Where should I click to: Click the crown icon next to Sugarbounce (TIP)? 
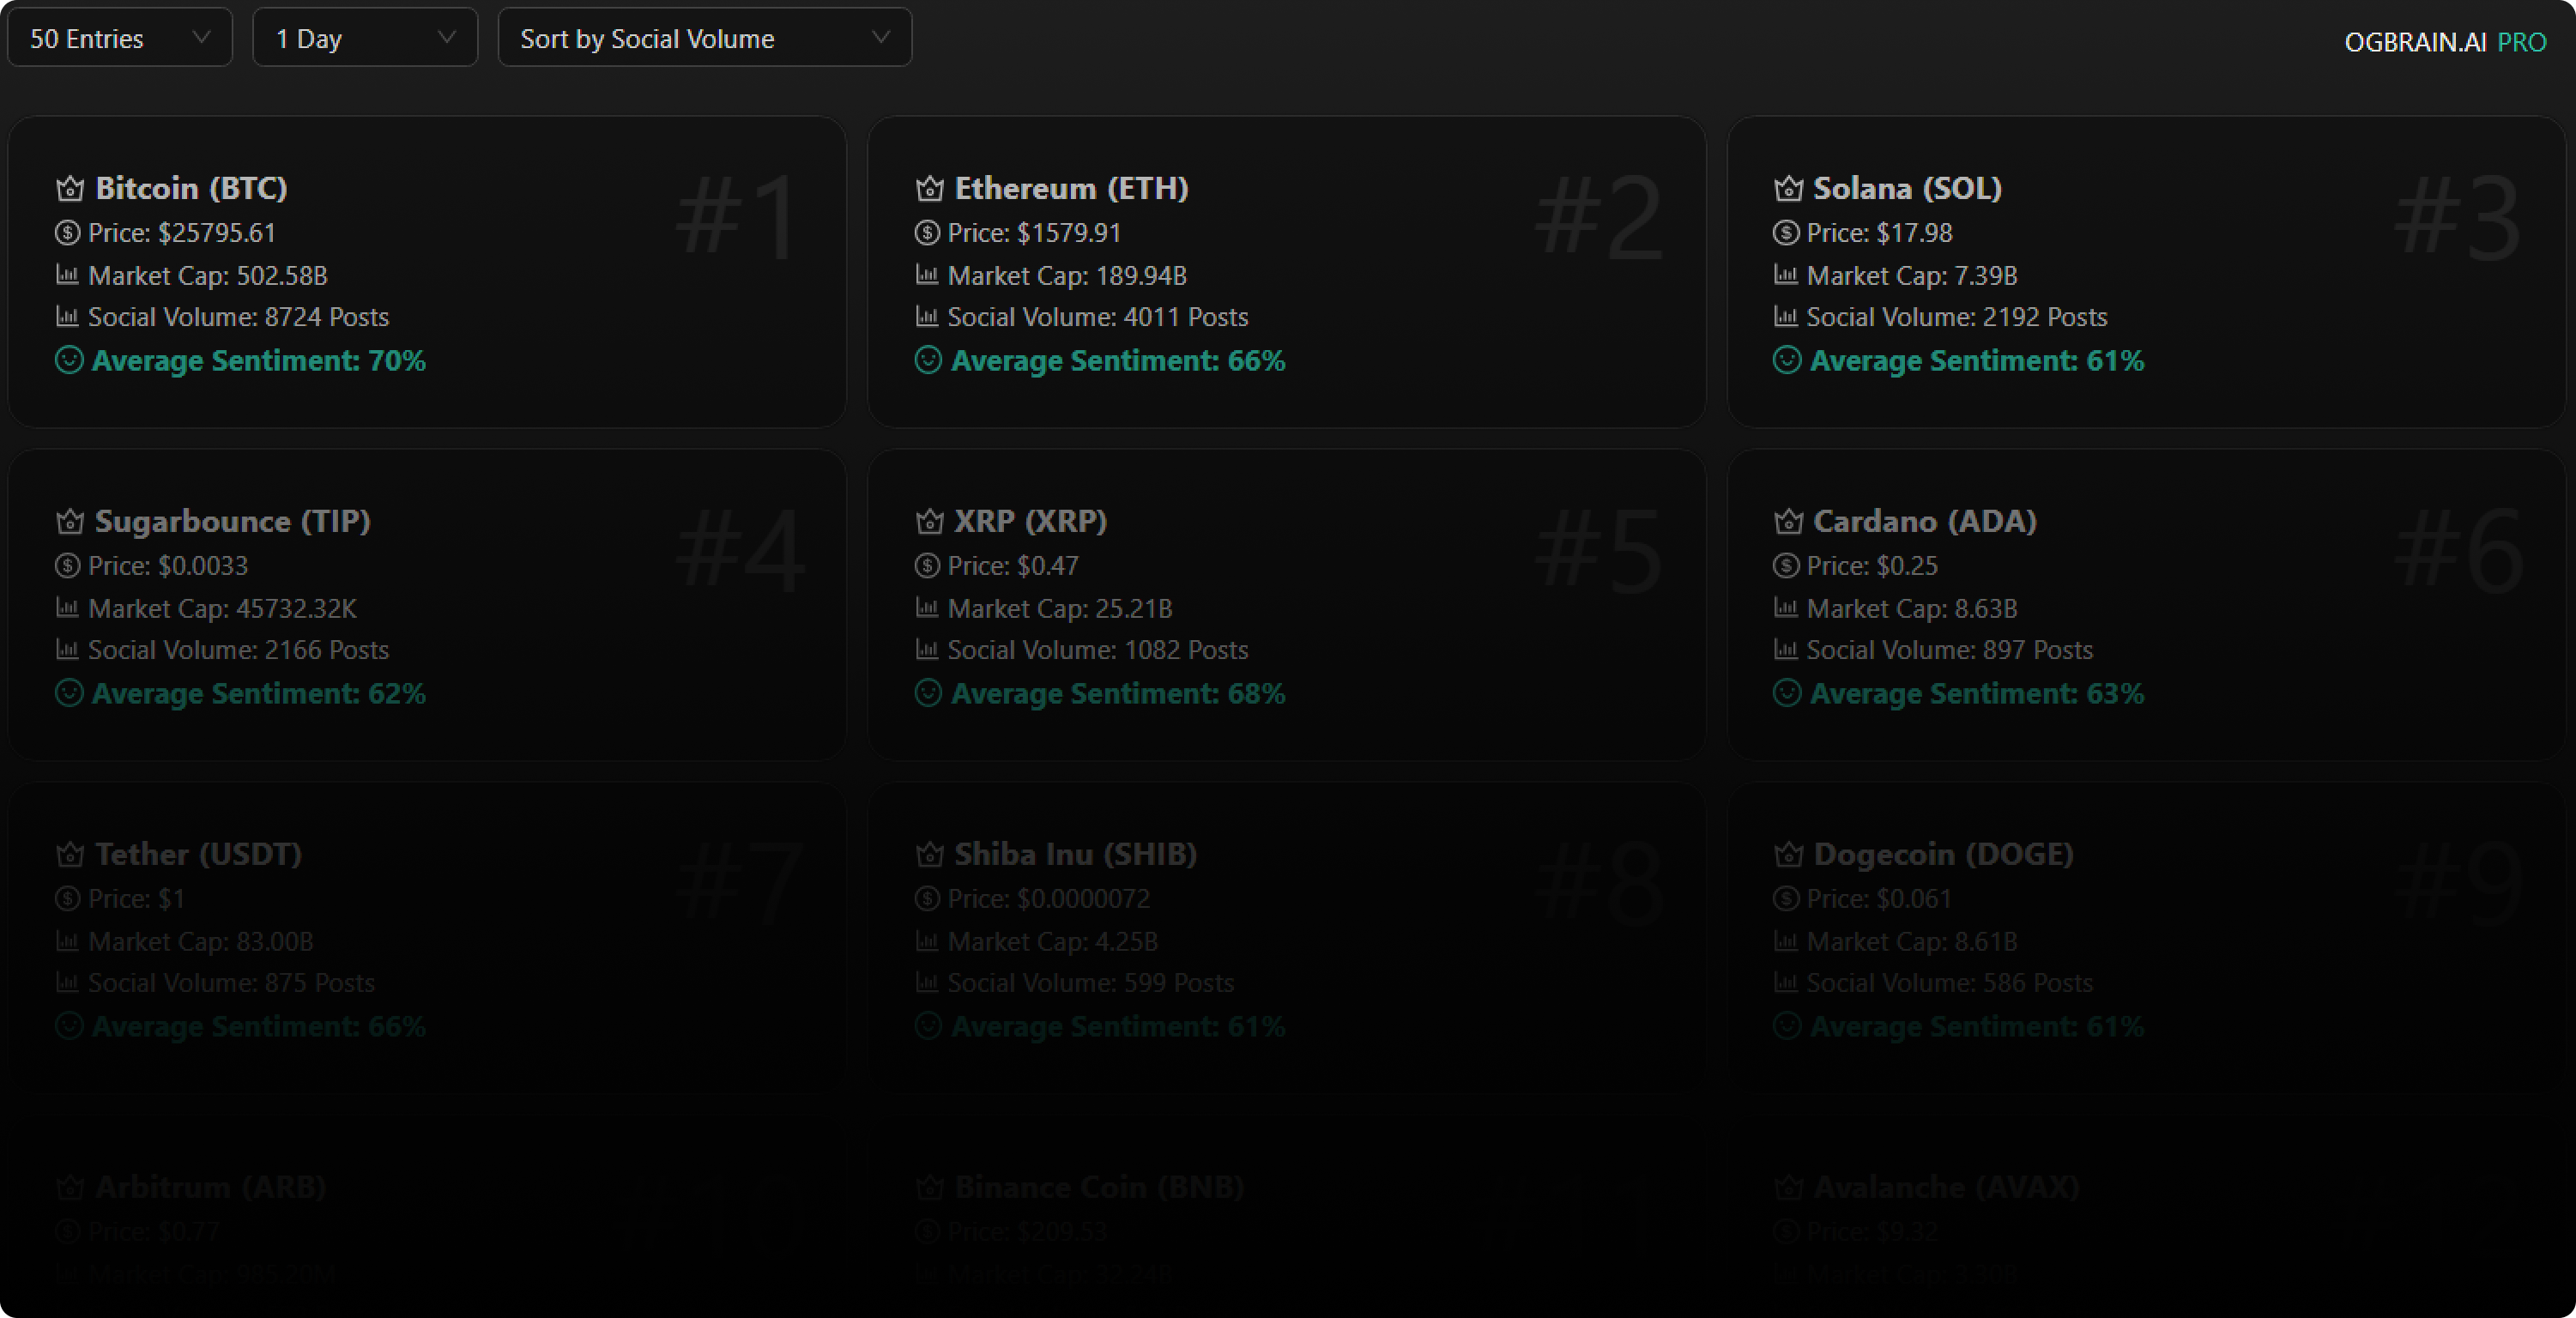point(70,521)
